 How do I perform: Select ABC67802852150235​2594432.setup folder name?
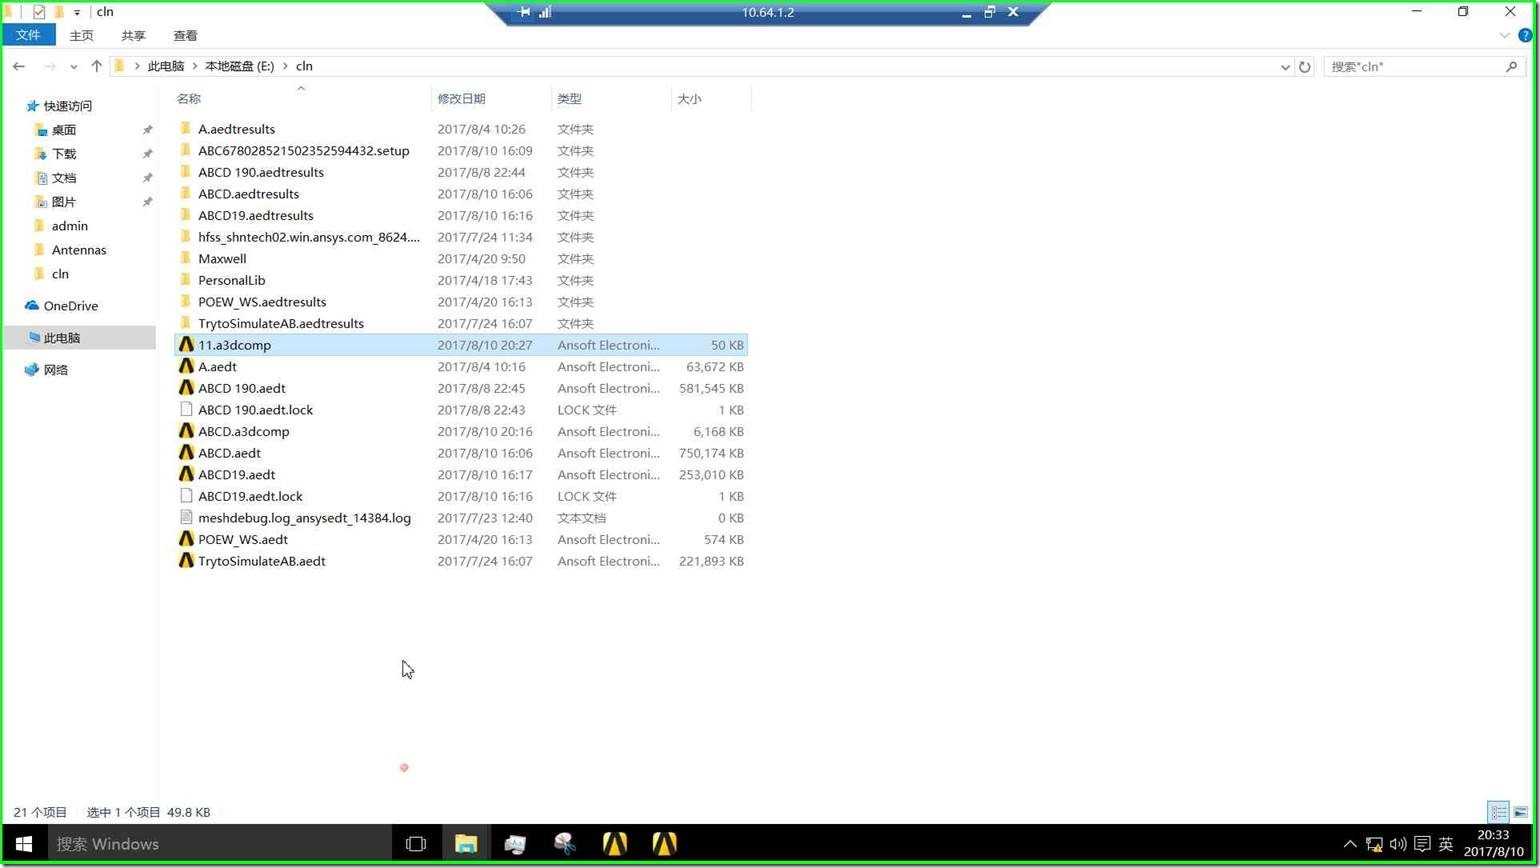coord(304,151)
